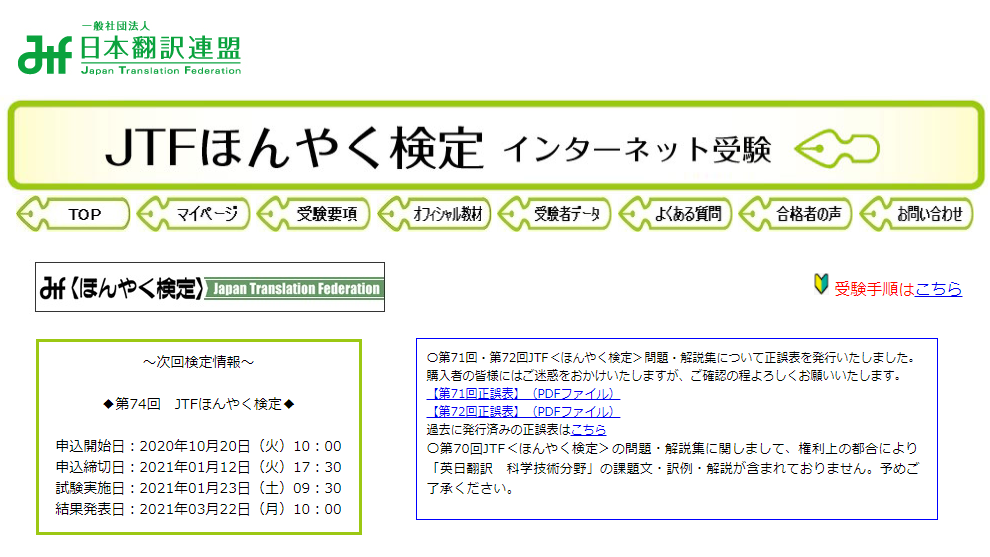The height and width of the screenshot is (557, 990).
Task: Open the 第72回正誤表 PDF link
Action: pyautogui.click(x=523, y=412)
